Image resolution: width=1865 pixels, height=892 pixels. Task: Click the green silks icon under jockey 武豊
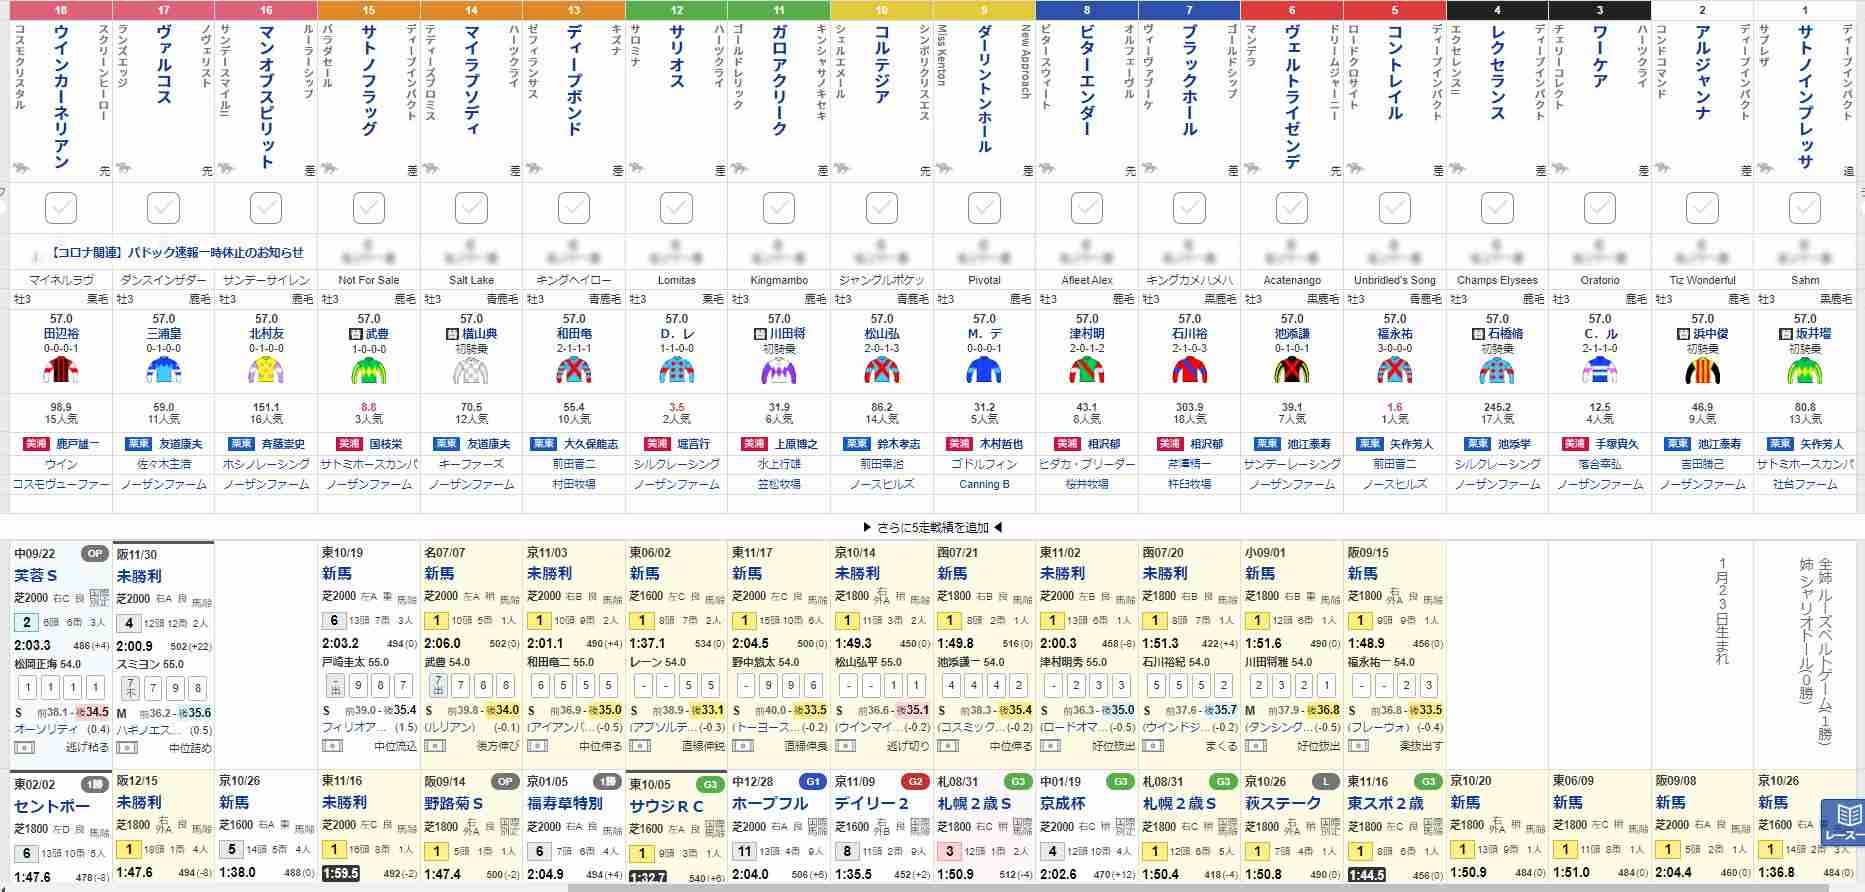point(369,371)
